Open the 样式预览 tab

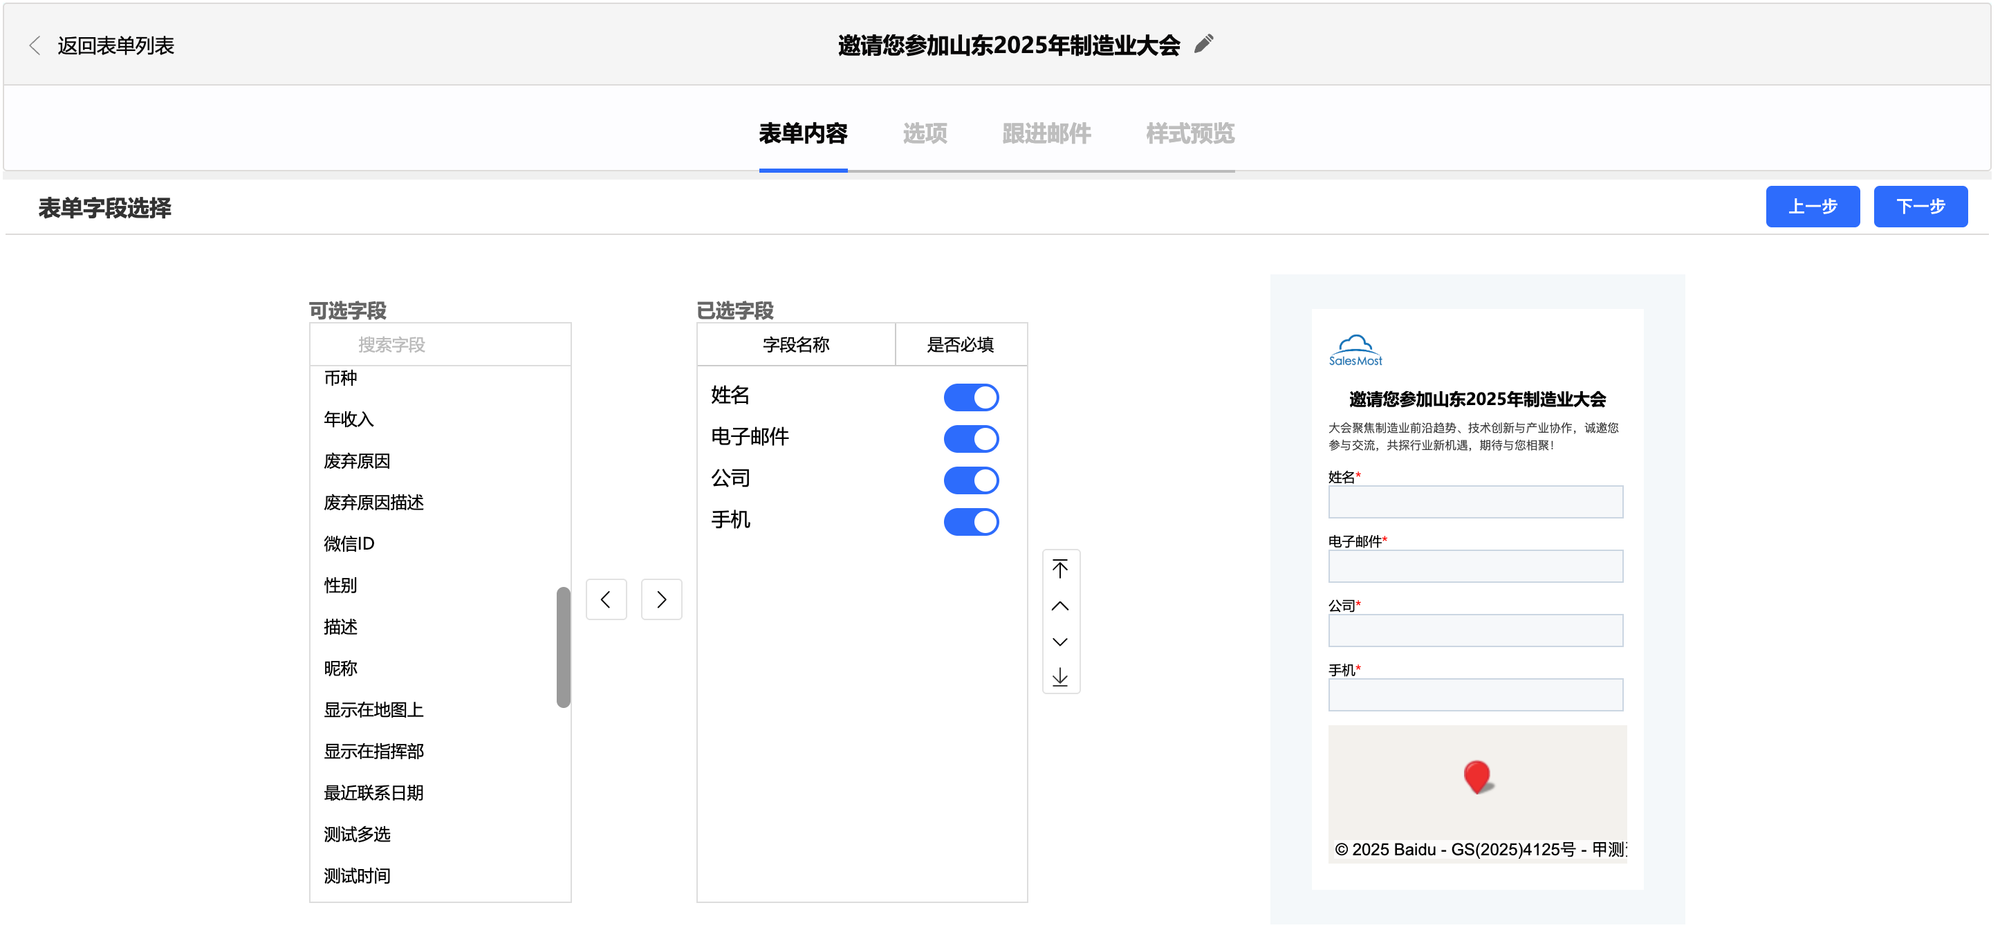click(x=1189, y=134)
